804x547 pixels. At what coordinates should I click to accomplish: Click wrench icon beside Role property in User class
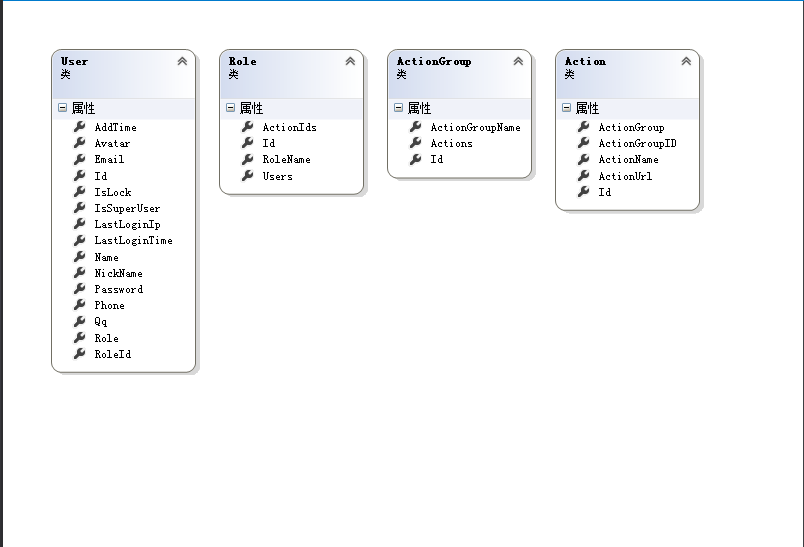pyautogui.click(x=79, y=337)
